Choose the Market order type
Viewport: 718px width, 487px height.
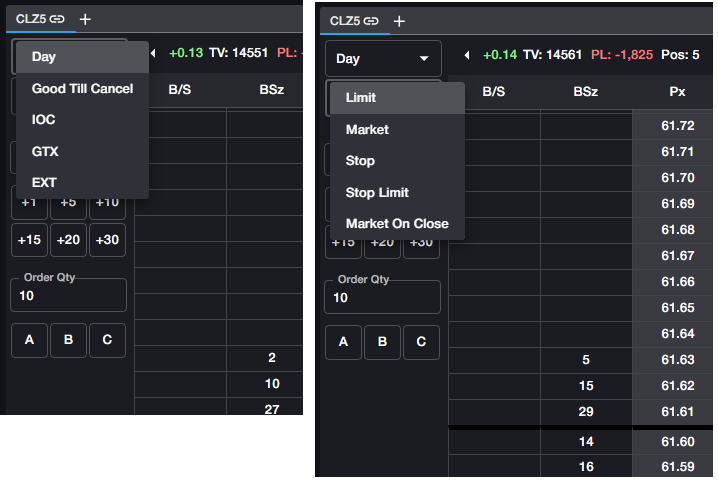click(x=367, y=129)
